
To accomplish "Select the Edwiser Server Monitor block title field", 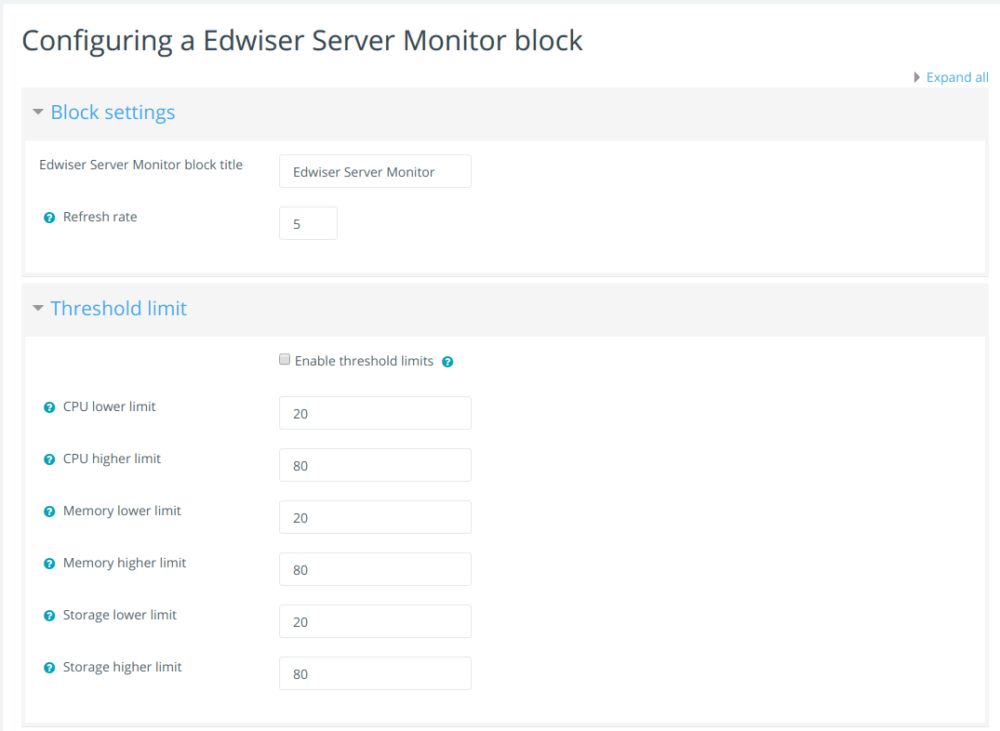I will [x=374, y=171].
